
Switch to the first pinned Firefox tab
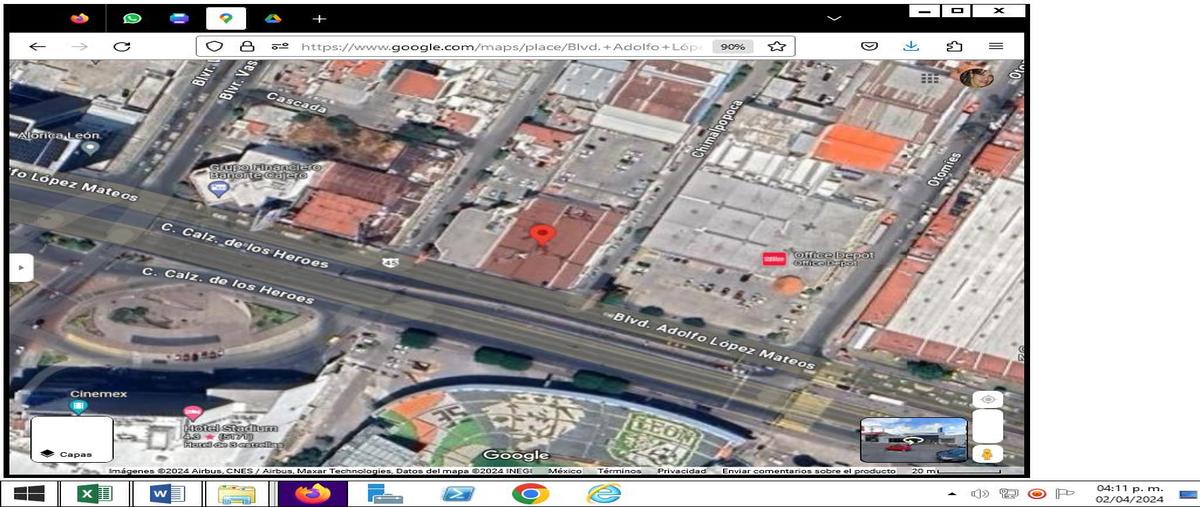80,18
